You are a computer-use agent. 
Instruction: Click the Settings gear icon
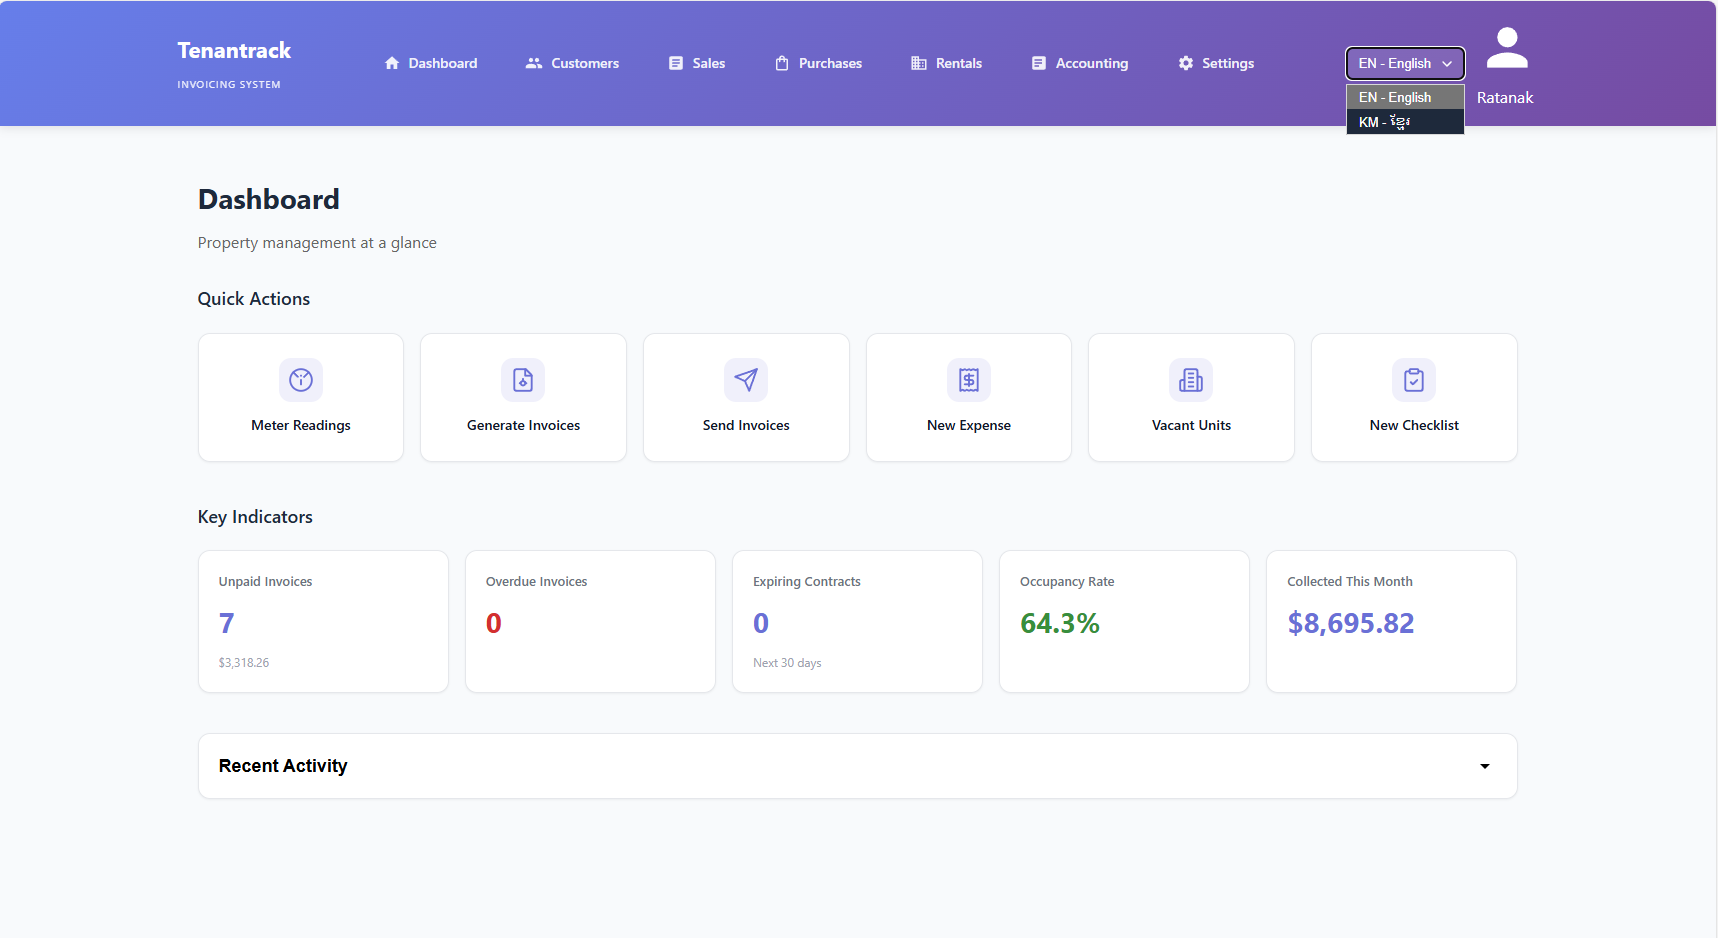(1186, 63)
